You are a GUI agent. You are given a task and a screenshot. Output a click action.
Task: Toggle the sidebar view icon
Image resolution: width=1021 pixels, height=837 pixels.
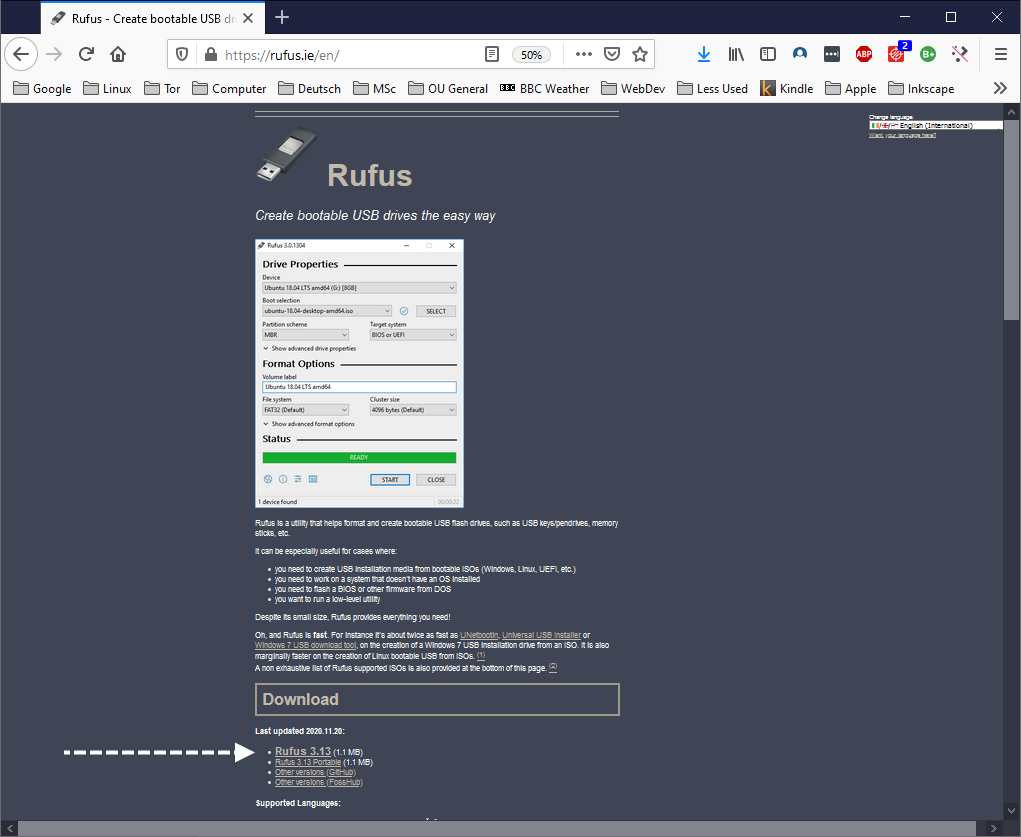click(x=768, y=55)
